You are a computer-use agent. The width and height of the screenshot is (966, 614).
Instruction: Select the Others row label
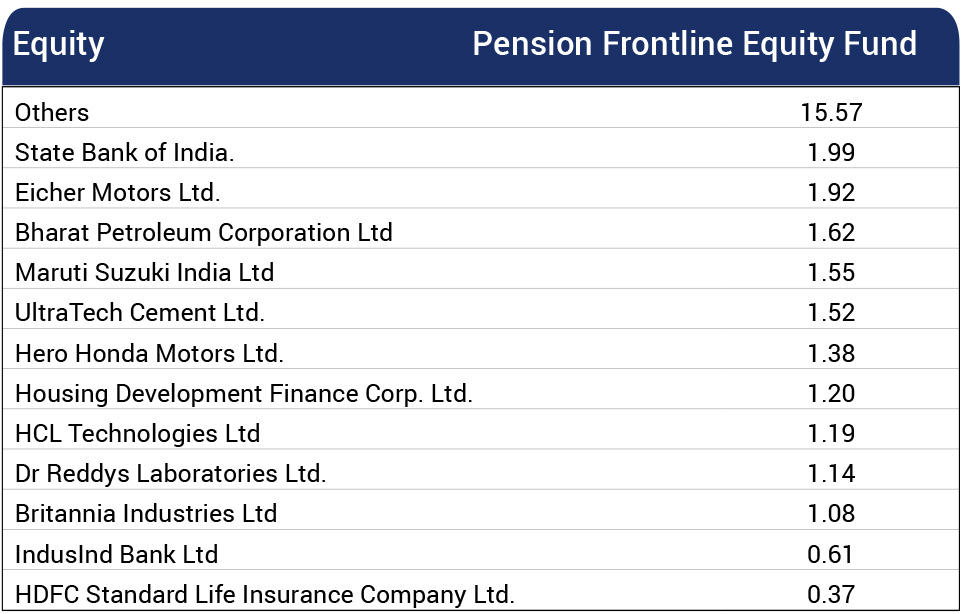coord(52,113)
